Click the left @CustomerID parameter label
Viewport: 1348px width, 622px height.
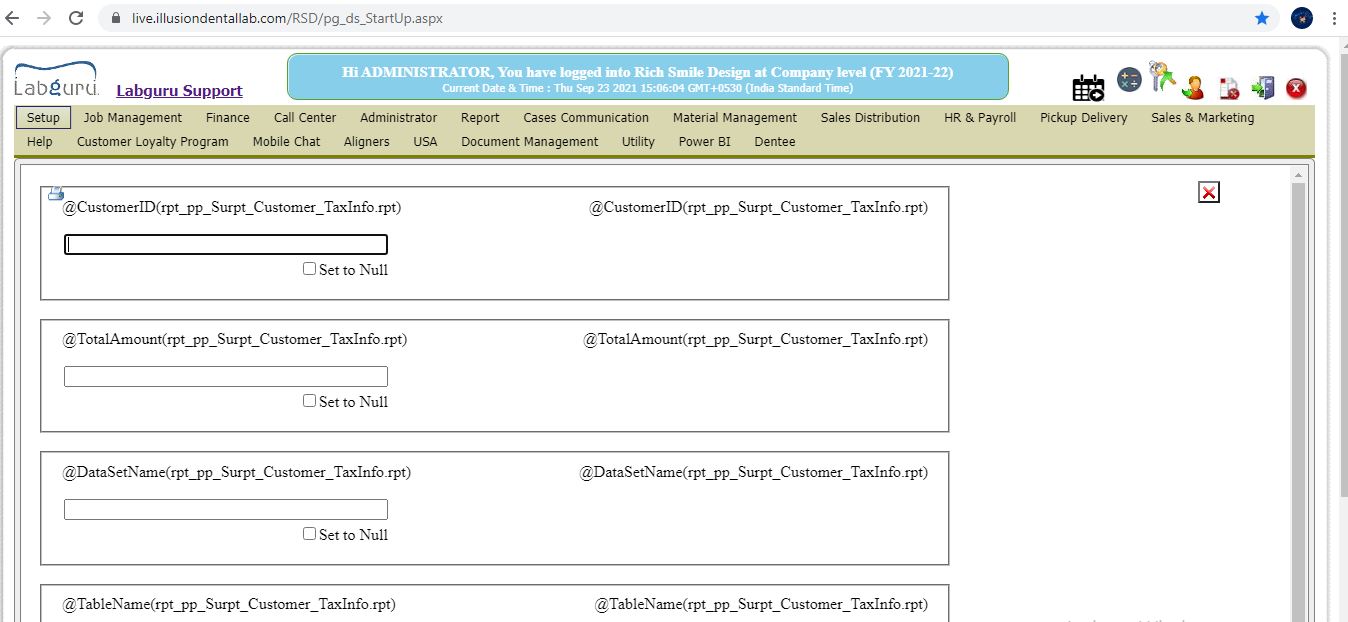233,207
